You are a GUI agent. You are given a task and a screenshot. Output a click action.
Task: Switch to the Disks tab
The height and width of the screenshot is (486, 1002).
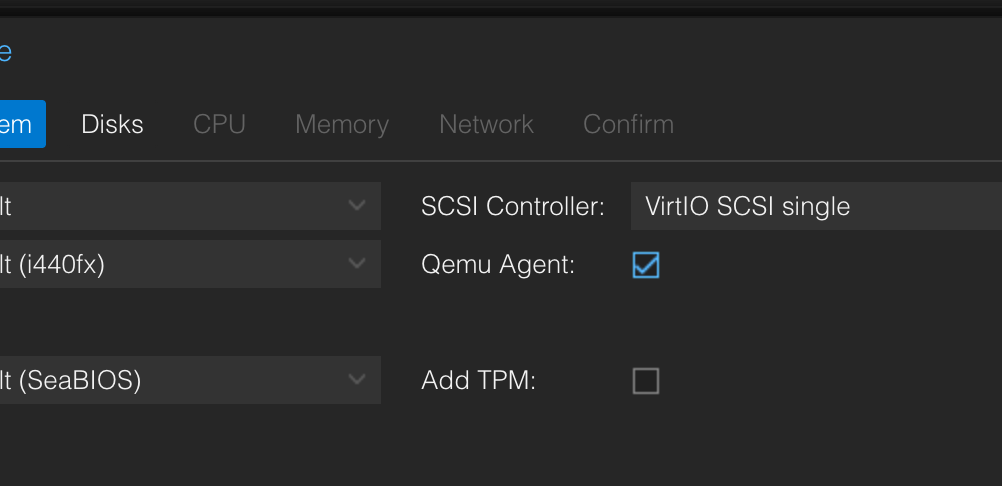coord(112,124)
